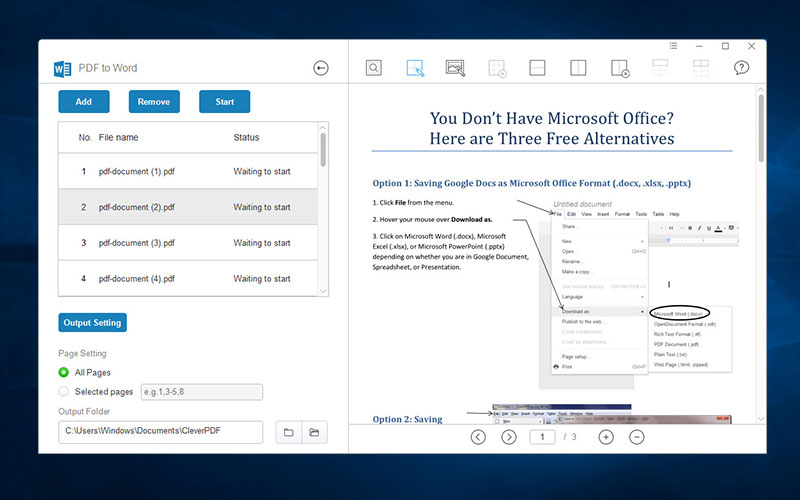Select file row pdf-document (4).pdf
Screen dimensions: 800x500
(188, 279)
